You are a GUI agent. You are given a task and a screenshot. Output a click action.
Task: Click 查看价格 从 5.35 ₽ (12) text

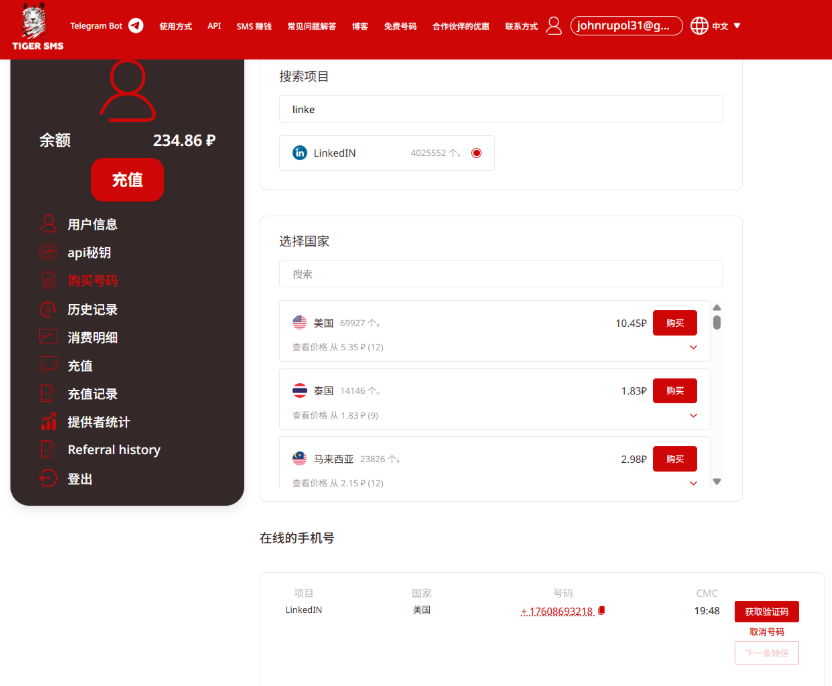(337, 347)
